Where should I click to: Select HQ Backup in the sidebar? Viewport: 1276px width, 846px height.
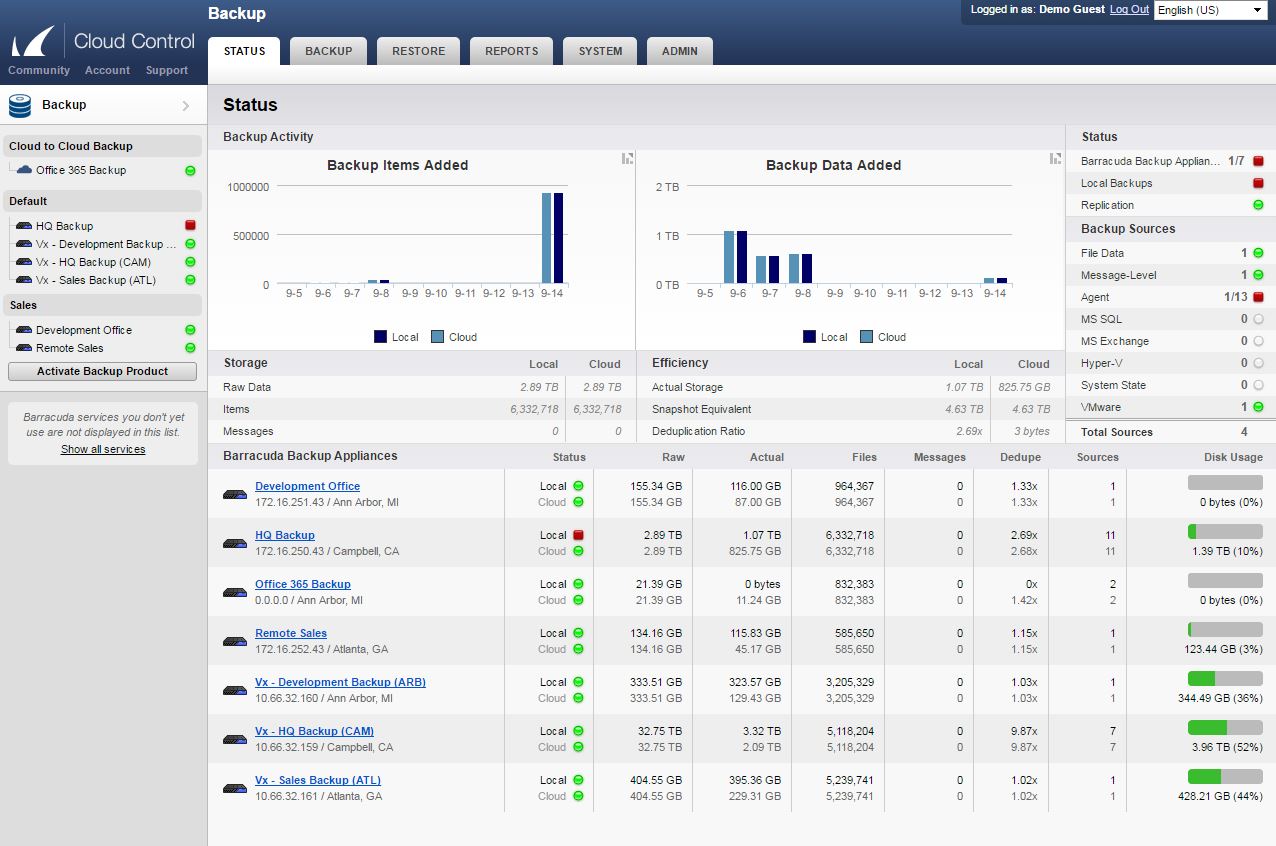[x=64, y=226]
